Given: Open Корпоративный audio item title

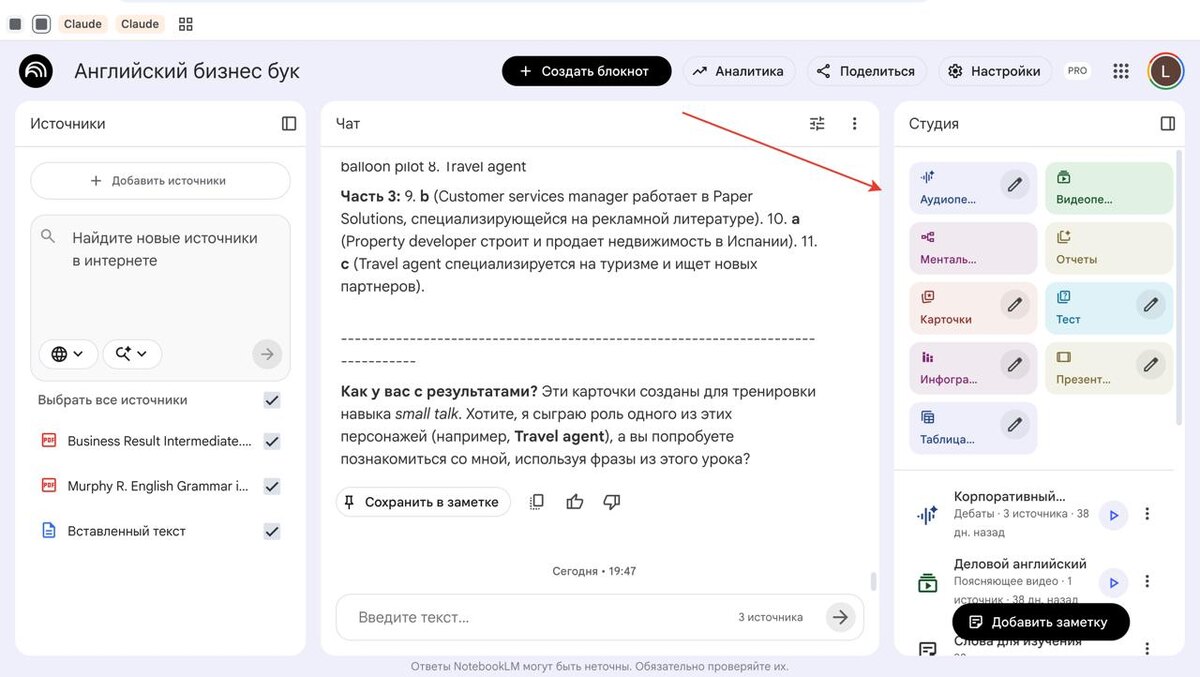Looking at the screenshot, I should [1009, 496].
